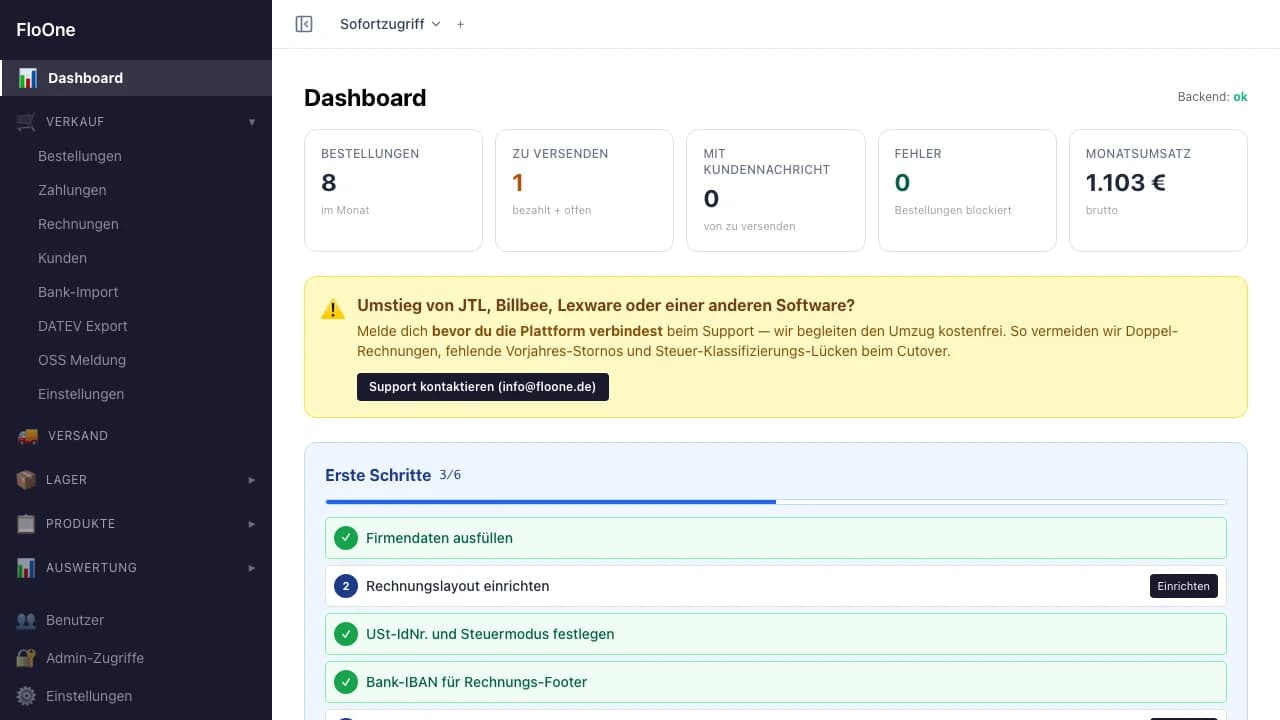Expand the Produkte section arrow

252,524
